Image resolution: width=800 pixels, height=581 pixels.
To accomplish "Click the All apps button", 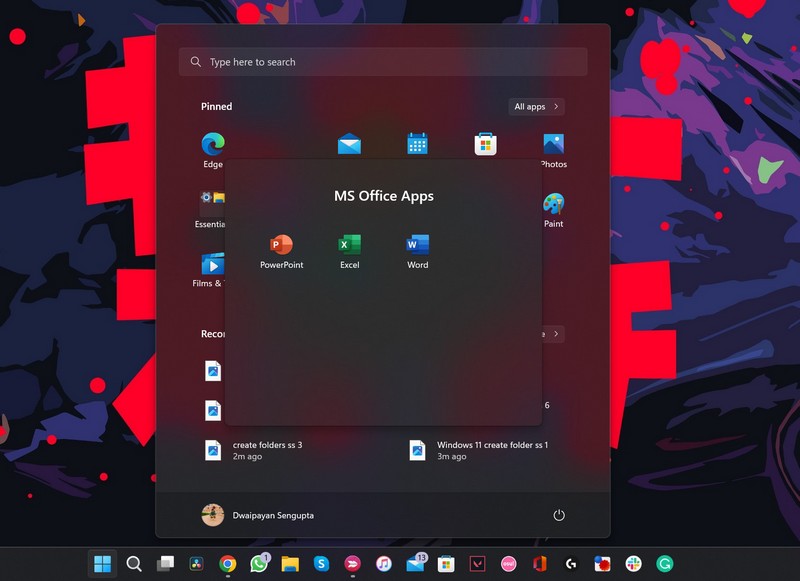I will [536, 106].
